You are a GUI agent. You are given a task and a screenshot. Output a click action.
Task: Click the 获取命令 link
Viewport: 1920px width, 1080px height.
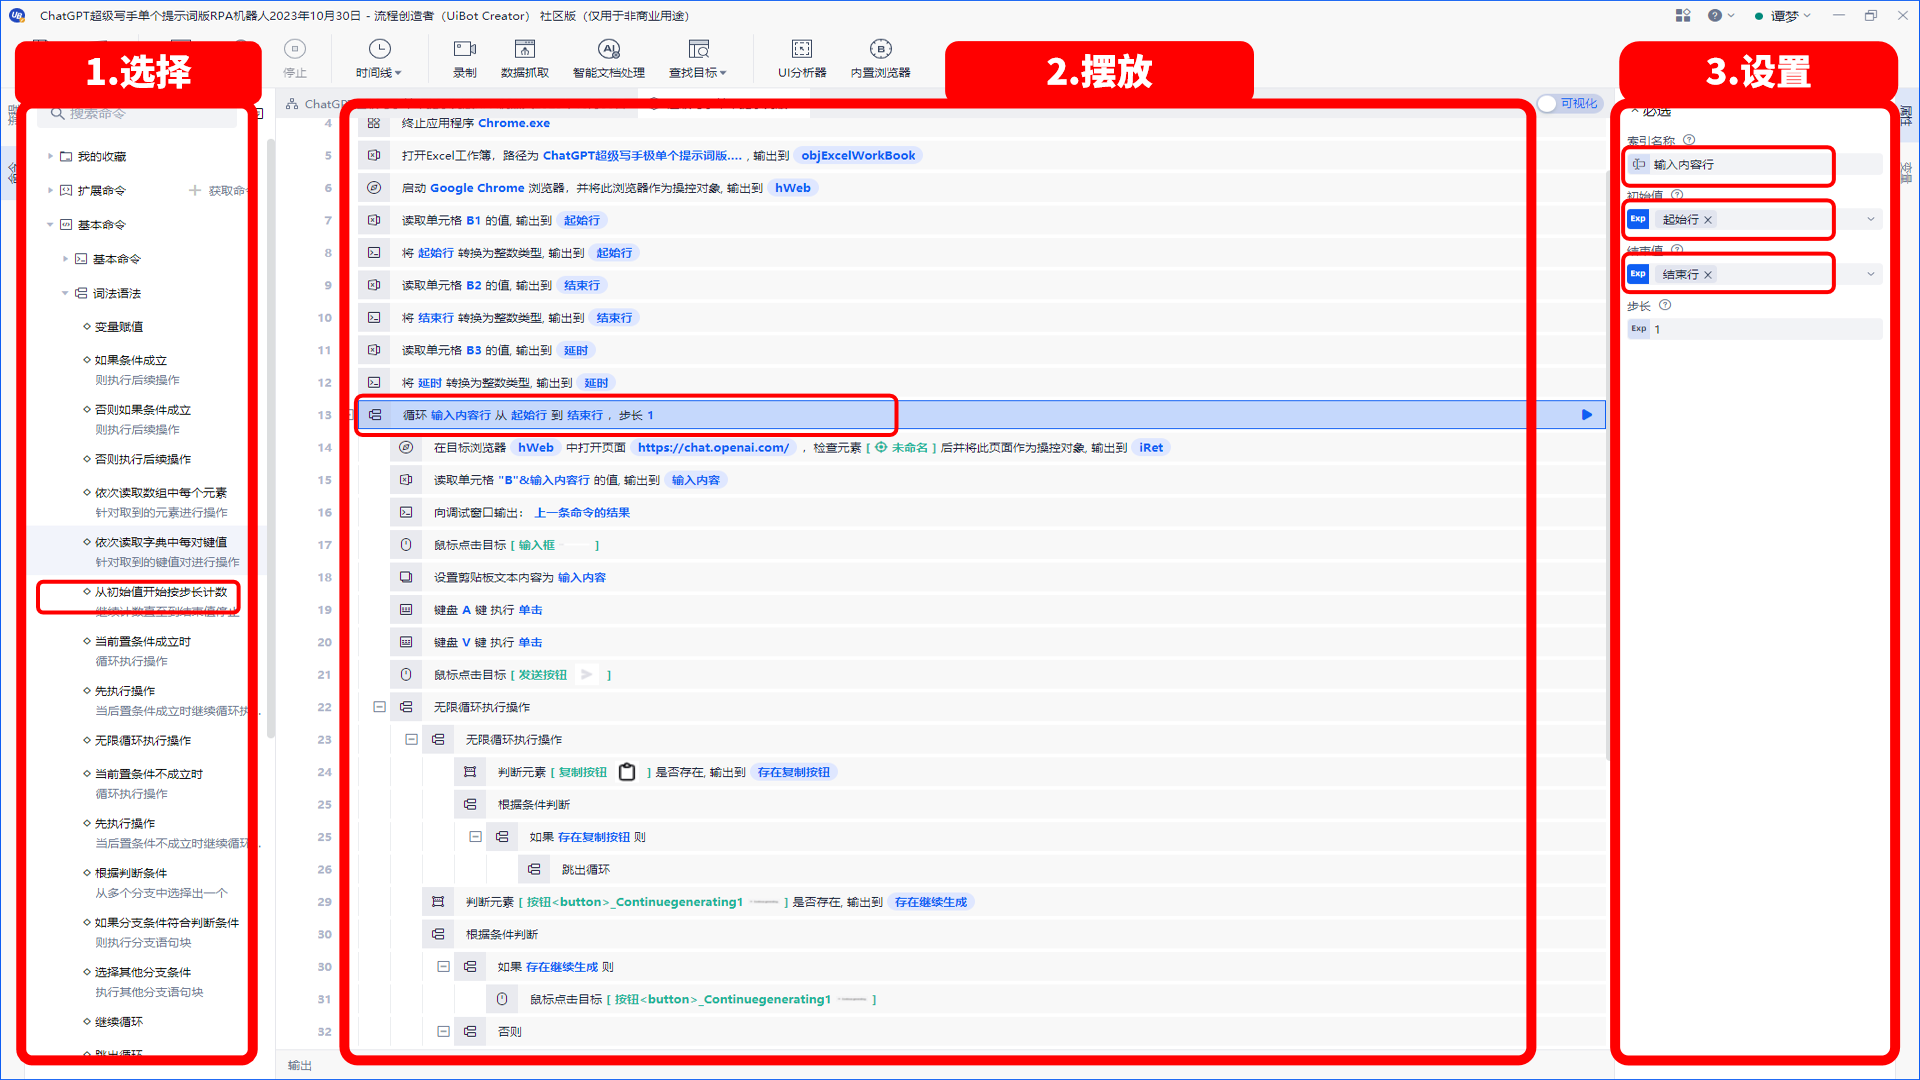click(x=219, y=190)
